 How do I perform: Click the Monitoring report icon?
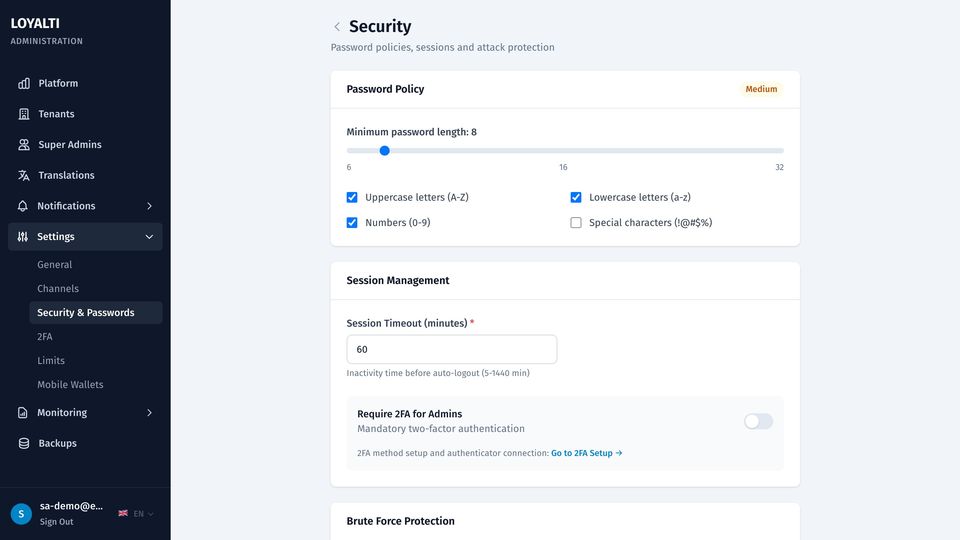(23, 413)
